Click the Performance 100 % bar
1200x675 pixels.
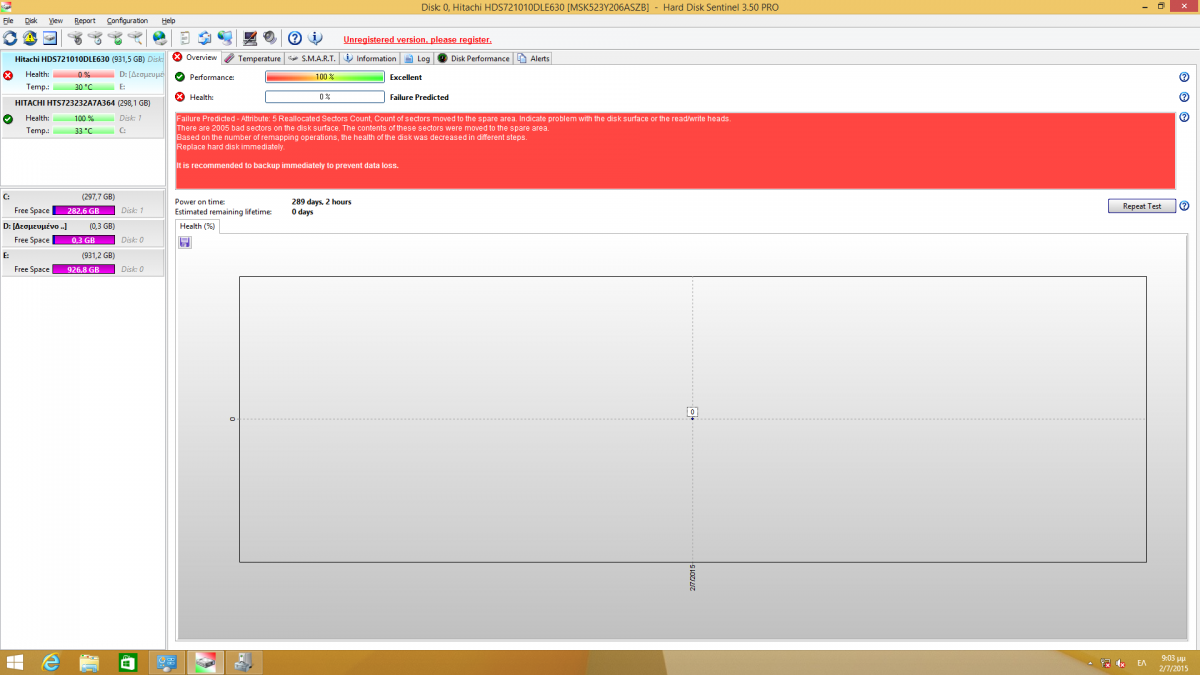click(325, 77)
